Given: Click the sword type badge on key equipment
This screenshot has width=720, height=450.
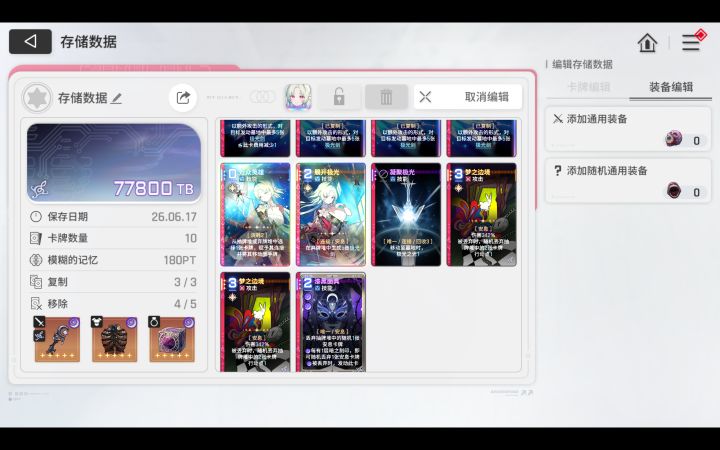Looking at the screenshot, I should point(39,322).
